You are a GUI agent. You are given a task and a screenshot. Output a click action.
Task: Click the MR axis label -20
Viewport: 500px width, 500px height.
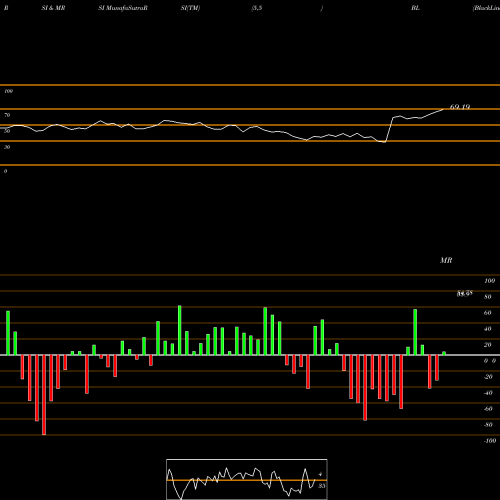tap(488, 377)
